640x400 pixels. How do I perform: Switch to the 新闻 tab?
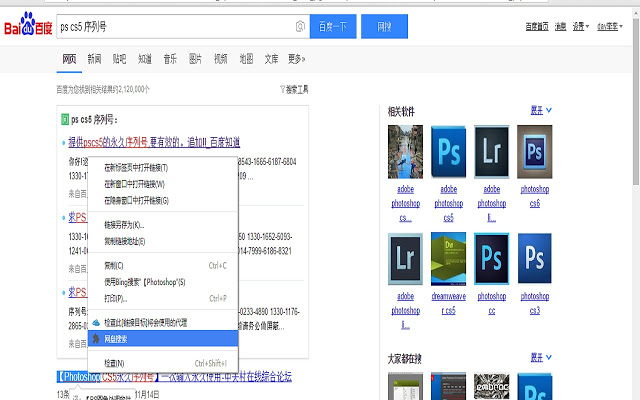coord(94,59)
